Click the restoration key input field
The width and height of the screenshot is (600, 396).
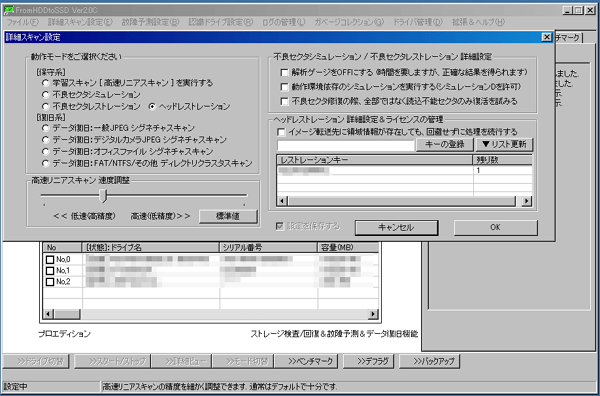coord(346,145)
